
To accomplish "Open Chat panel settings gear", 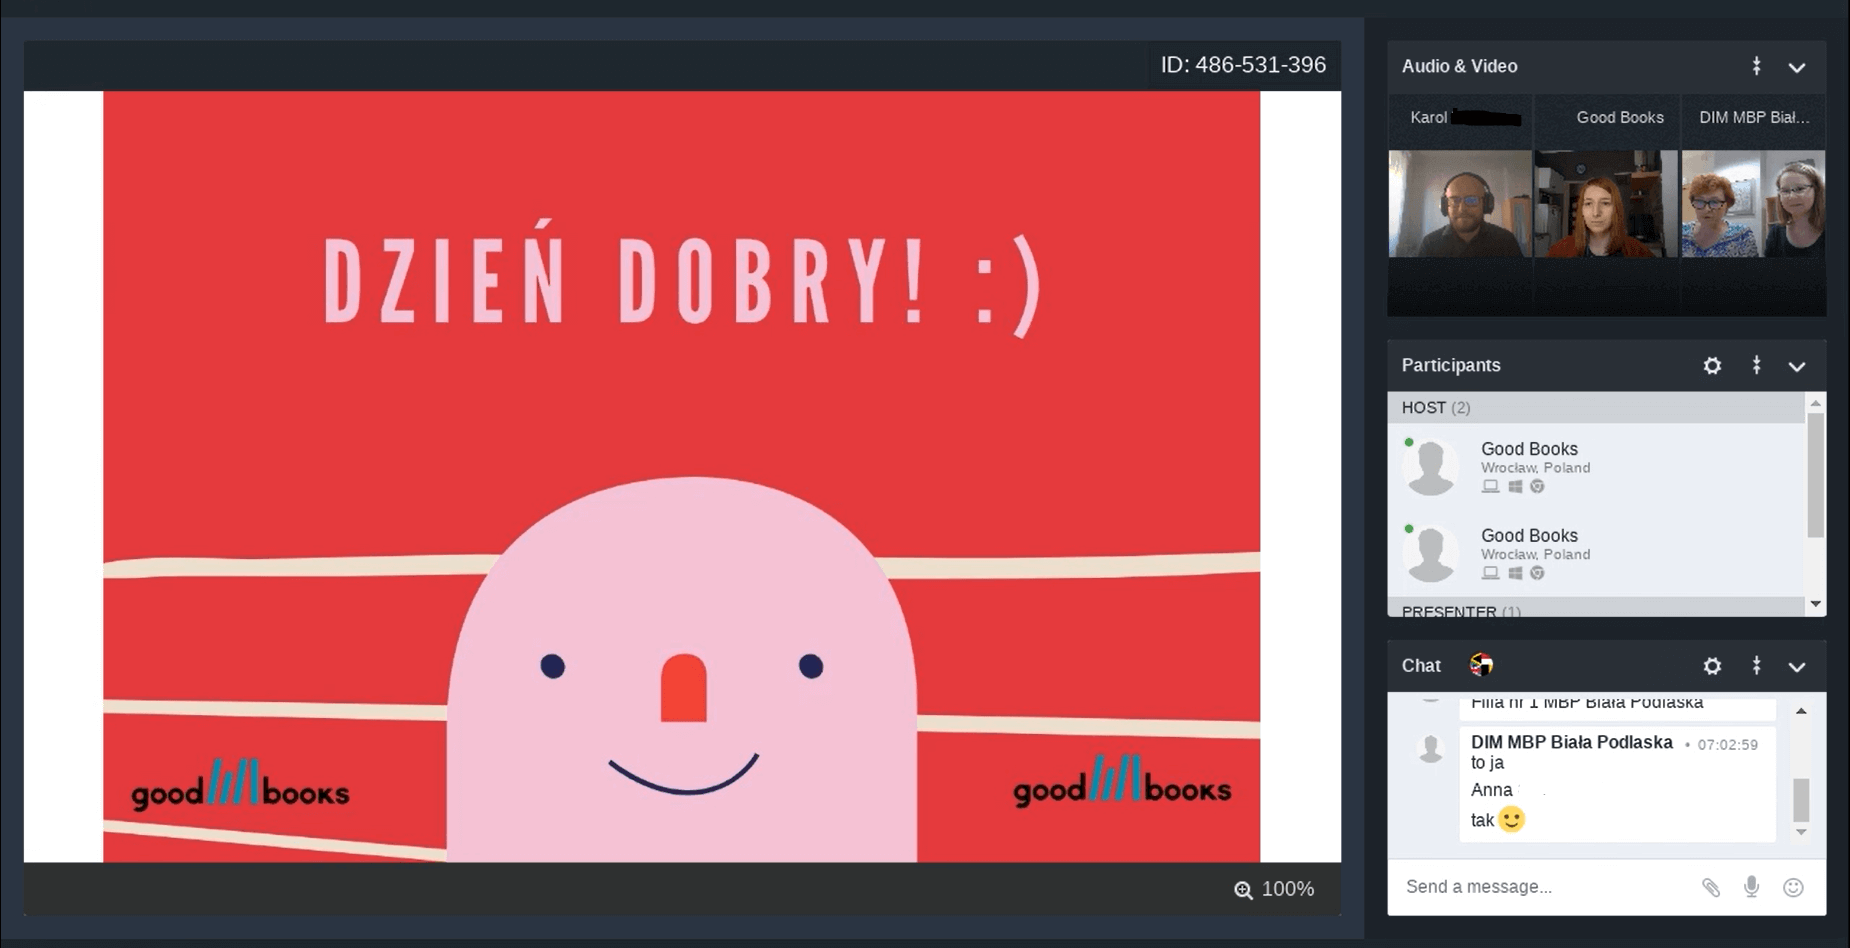I will pos(1712,666).
